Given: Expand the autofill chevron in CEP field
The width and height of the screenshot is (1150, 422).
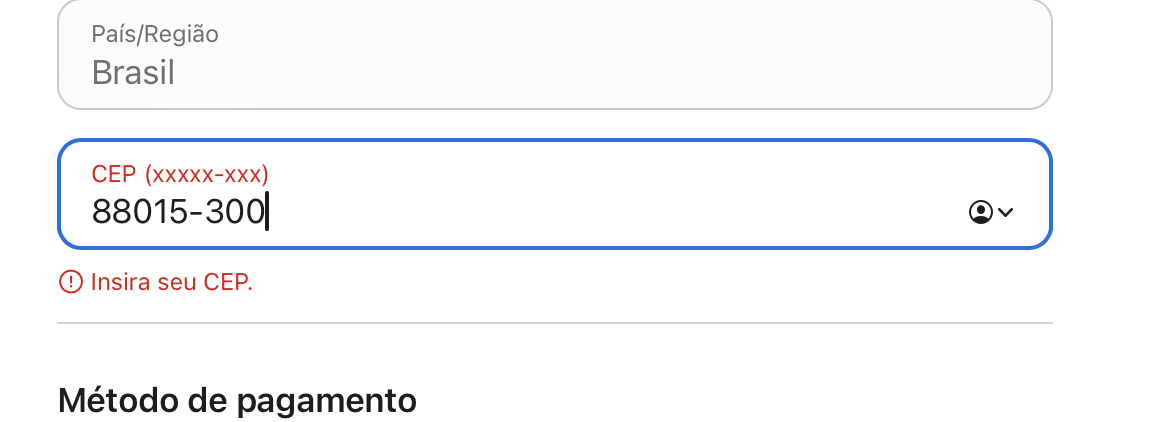Looking at the screenshot, I should point(1006,212).
